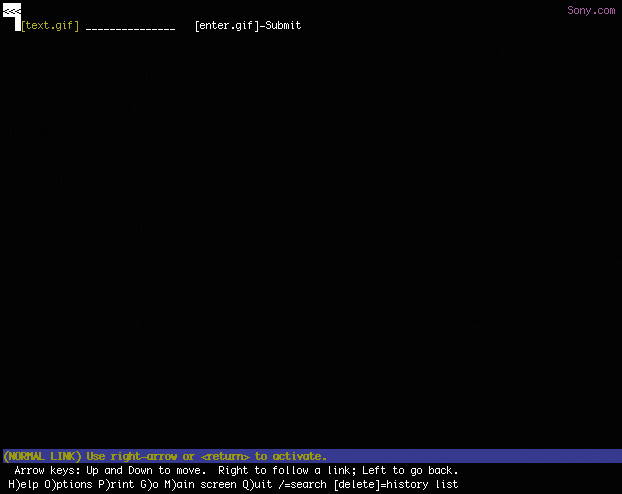The height and width of the screenshot is (494, 622).
Task: Click the O)ptions command in footer
Action: [x=68, y=484]
